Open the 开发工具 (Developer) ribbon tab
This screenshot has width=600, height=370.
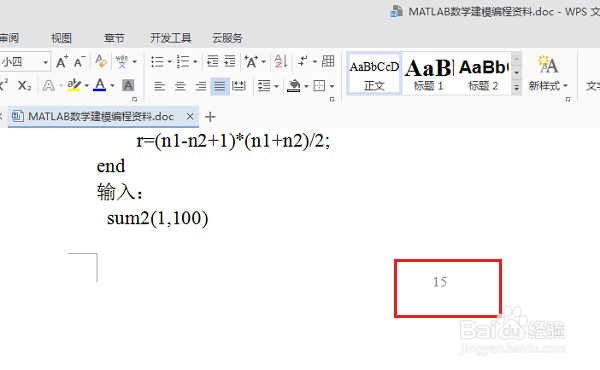pos(171,38)
